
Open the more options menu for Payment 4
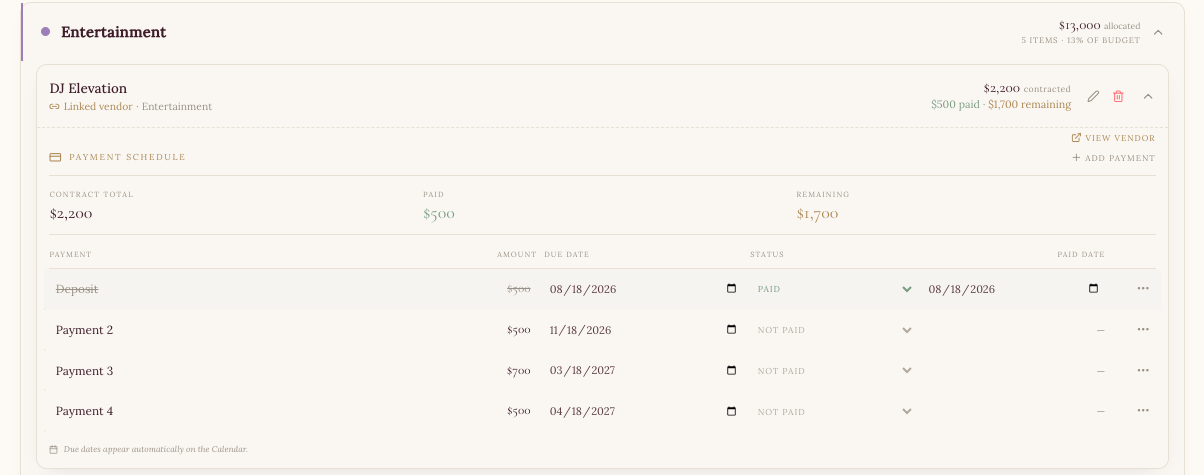pyautogui.click(x=1143, y=411)
